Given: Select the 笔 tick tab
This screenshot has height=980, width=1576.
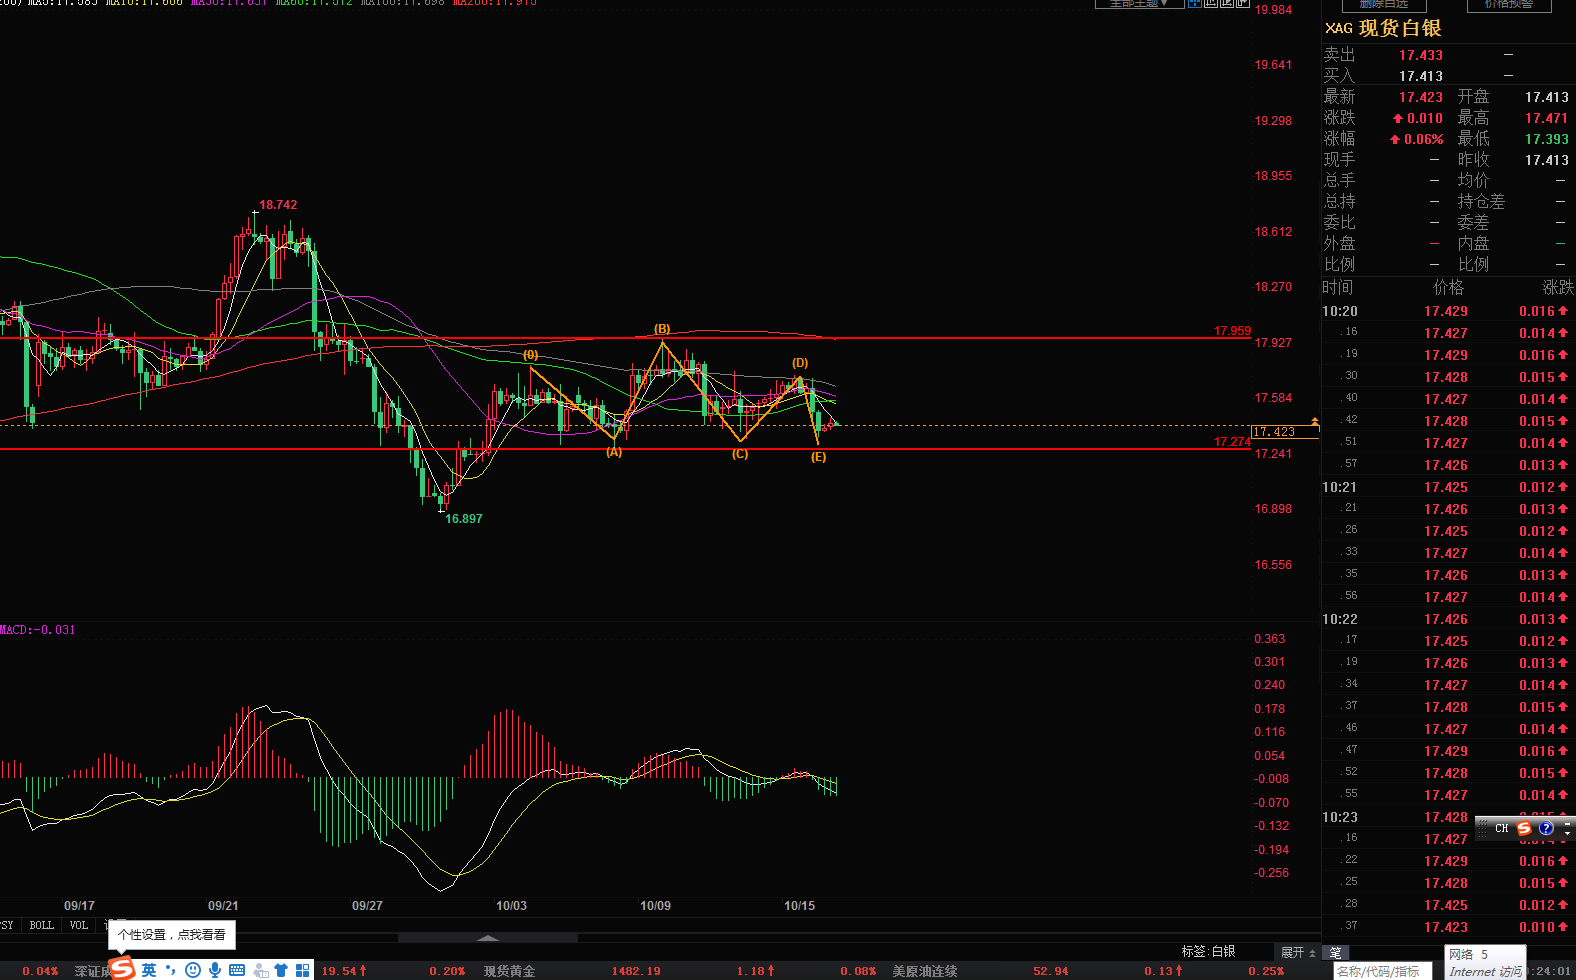Looking at the screenshot, I should (x=1336, y=952).
